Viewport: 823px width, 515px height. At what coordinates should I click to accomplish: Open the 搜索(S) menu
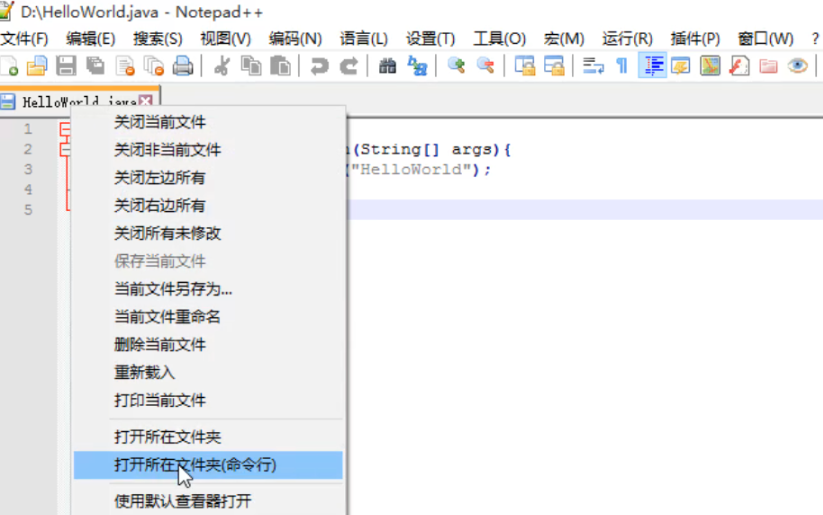click(157, 39)
